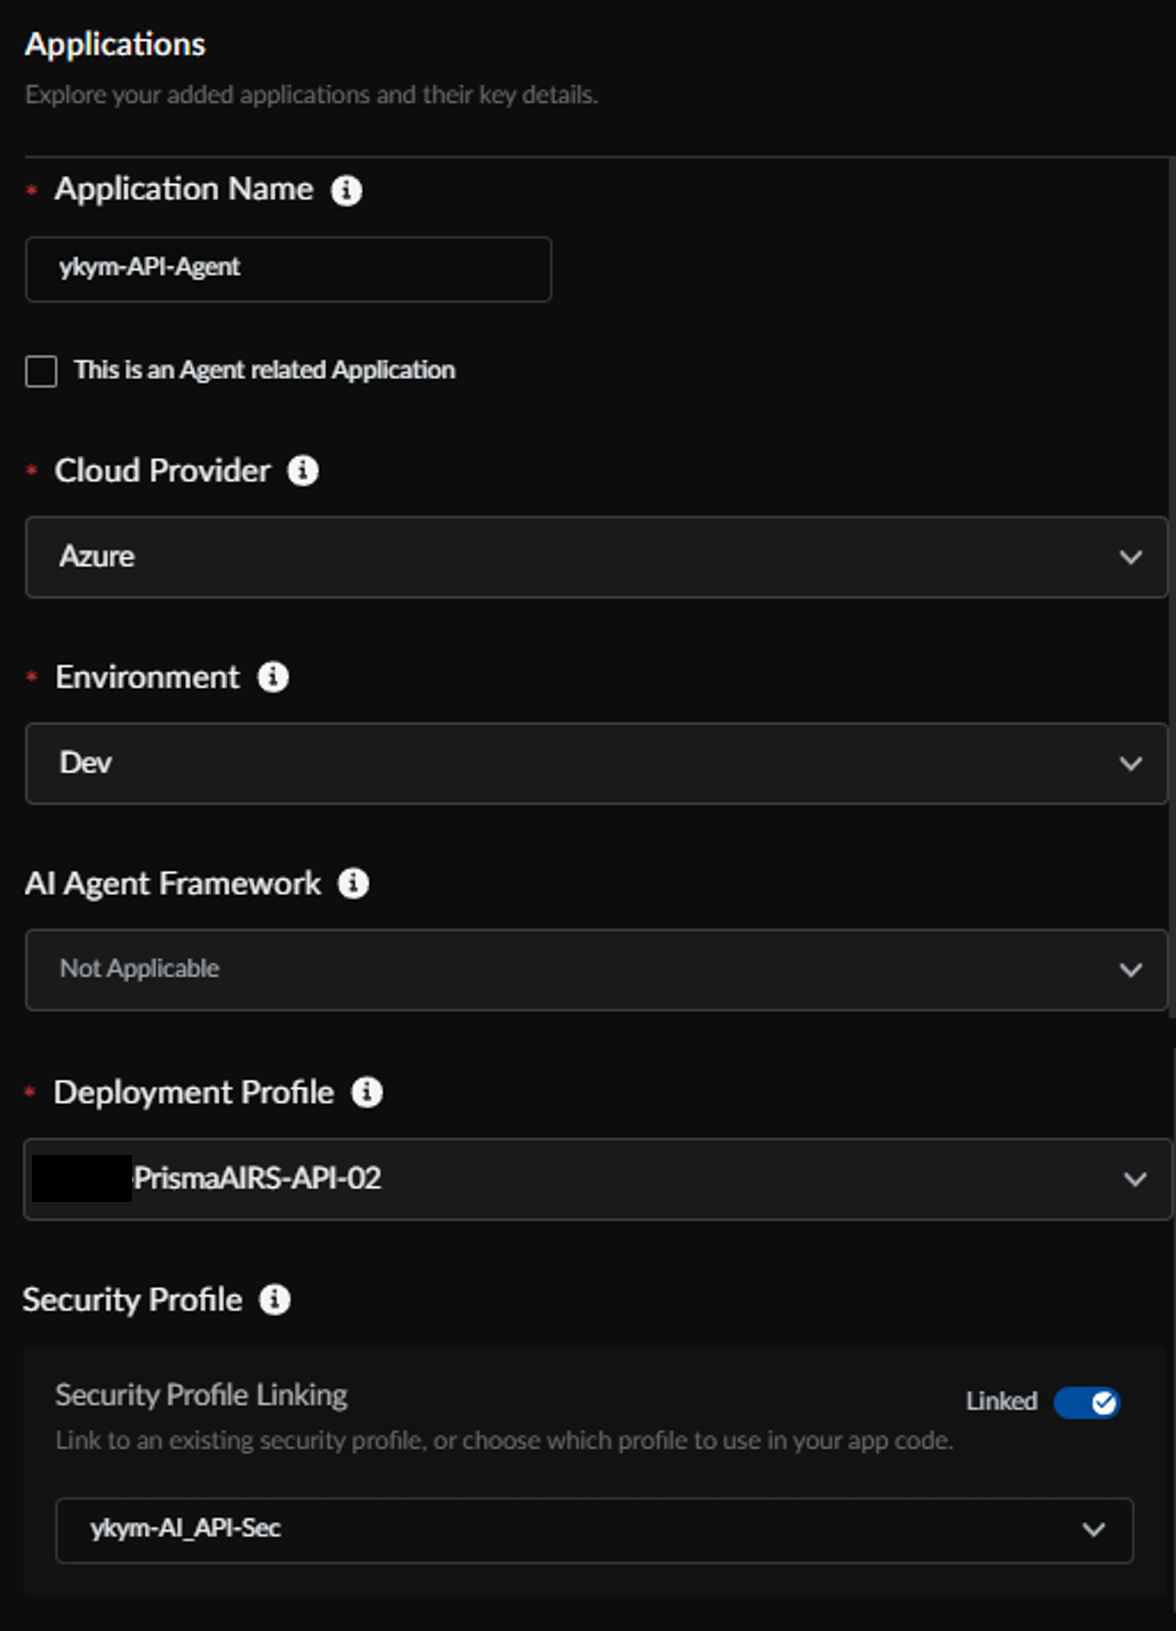This screenshot has height=1631, width=1176.
Task: Click the Security Profile info icon
Action: pos(275,1300)
